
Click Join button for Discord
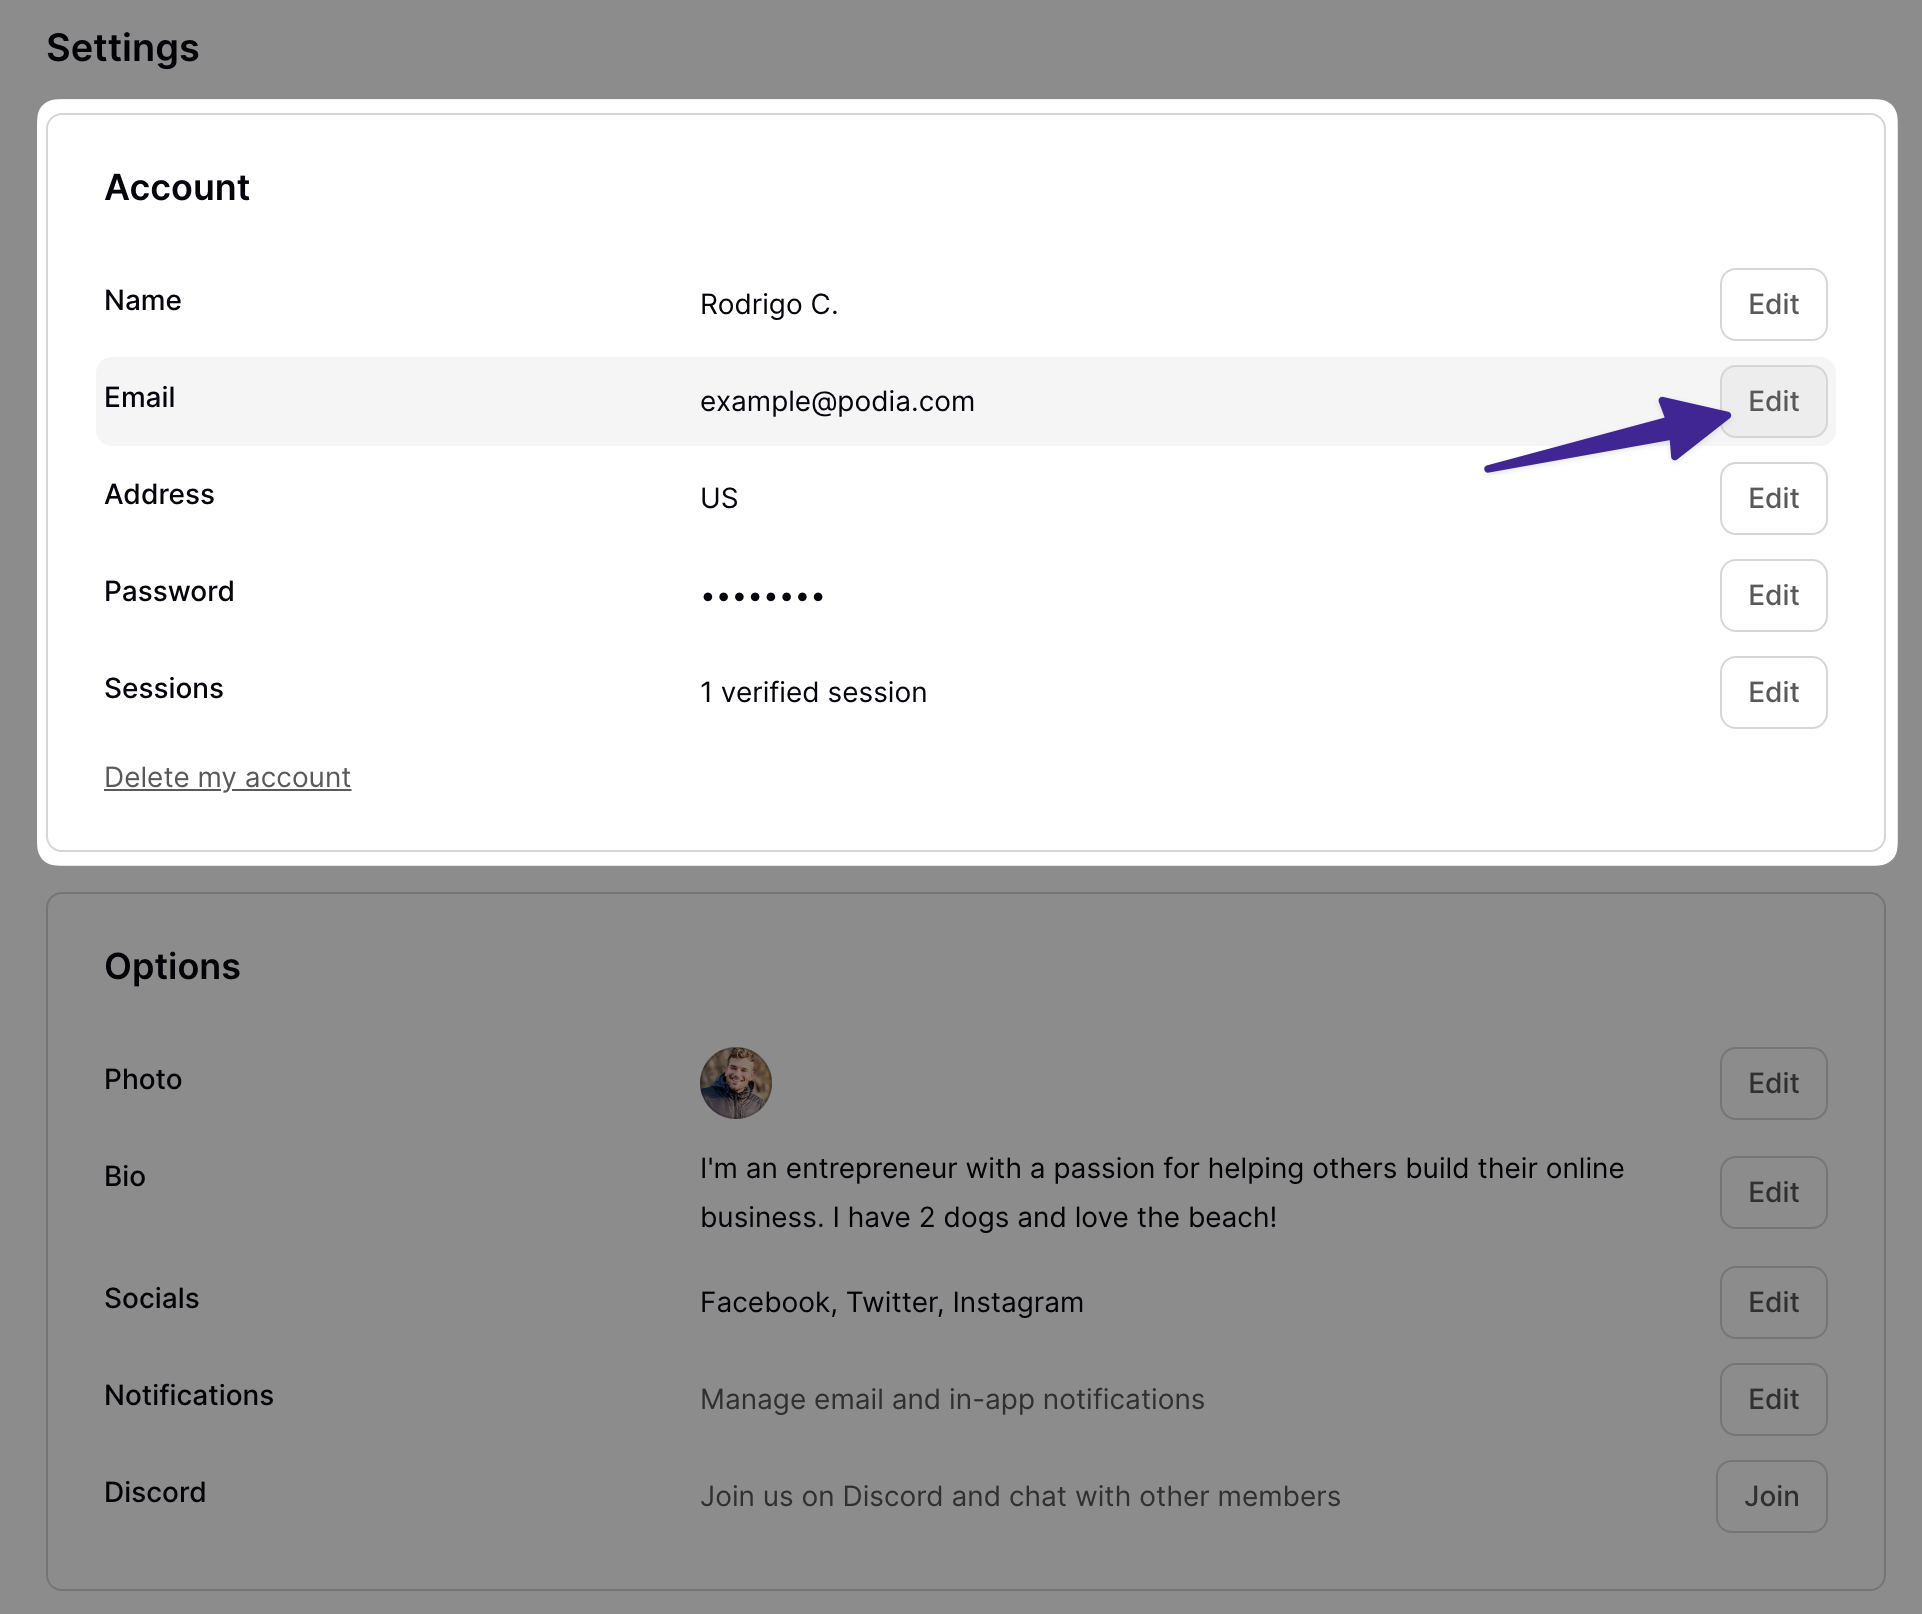[1770, 1496]
